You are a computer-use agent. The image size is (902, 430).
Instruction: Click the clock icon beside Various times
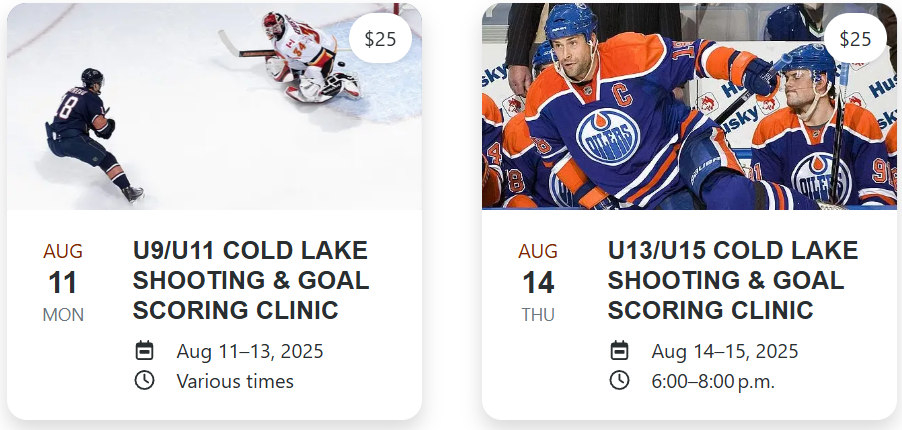(x=144, y=380)
